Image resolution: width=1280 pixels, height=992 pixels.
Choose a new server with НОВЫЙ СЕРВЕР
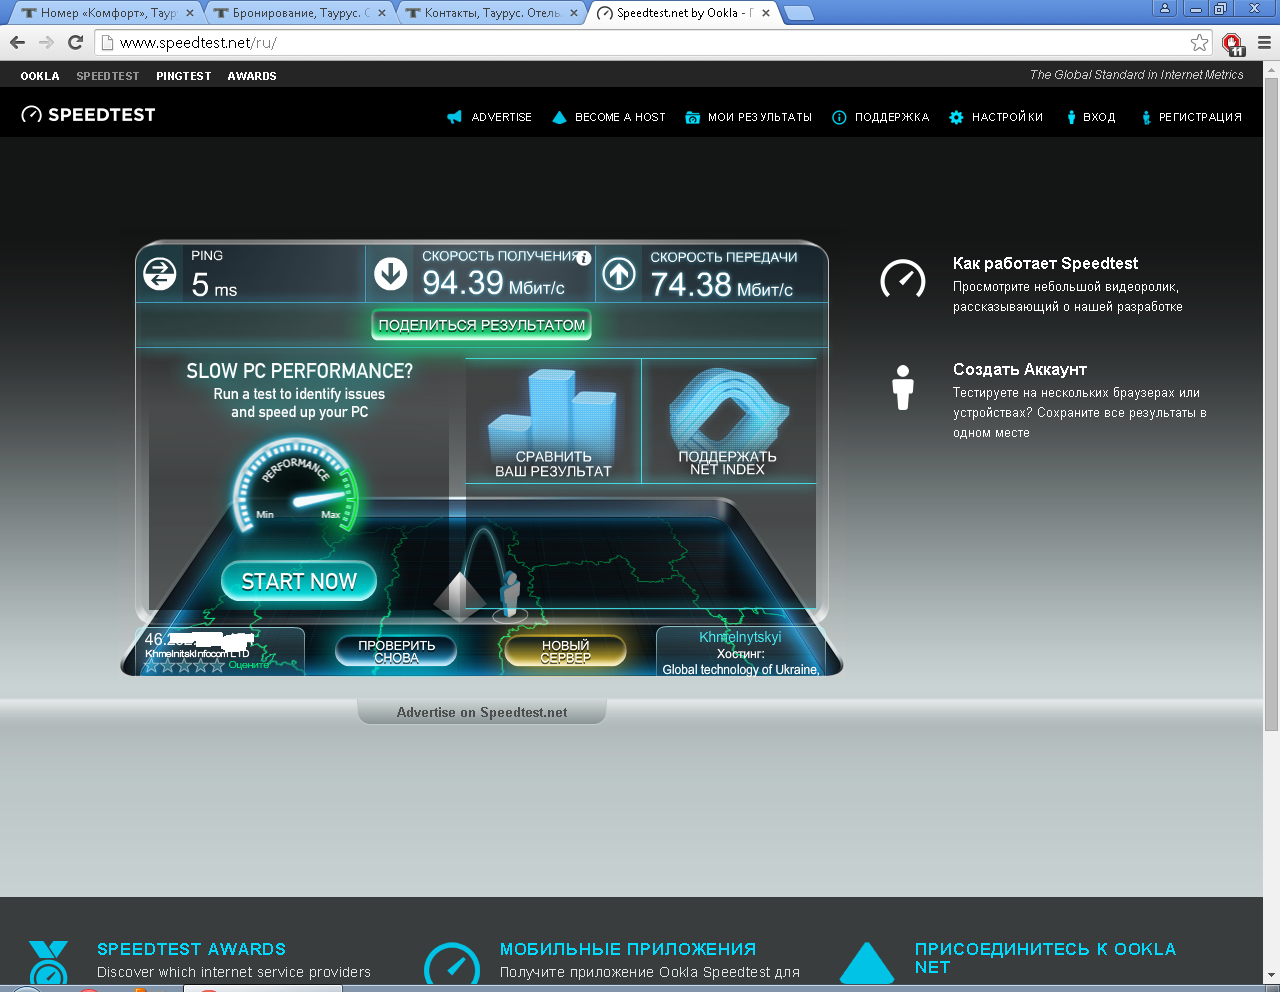(565, 651)
